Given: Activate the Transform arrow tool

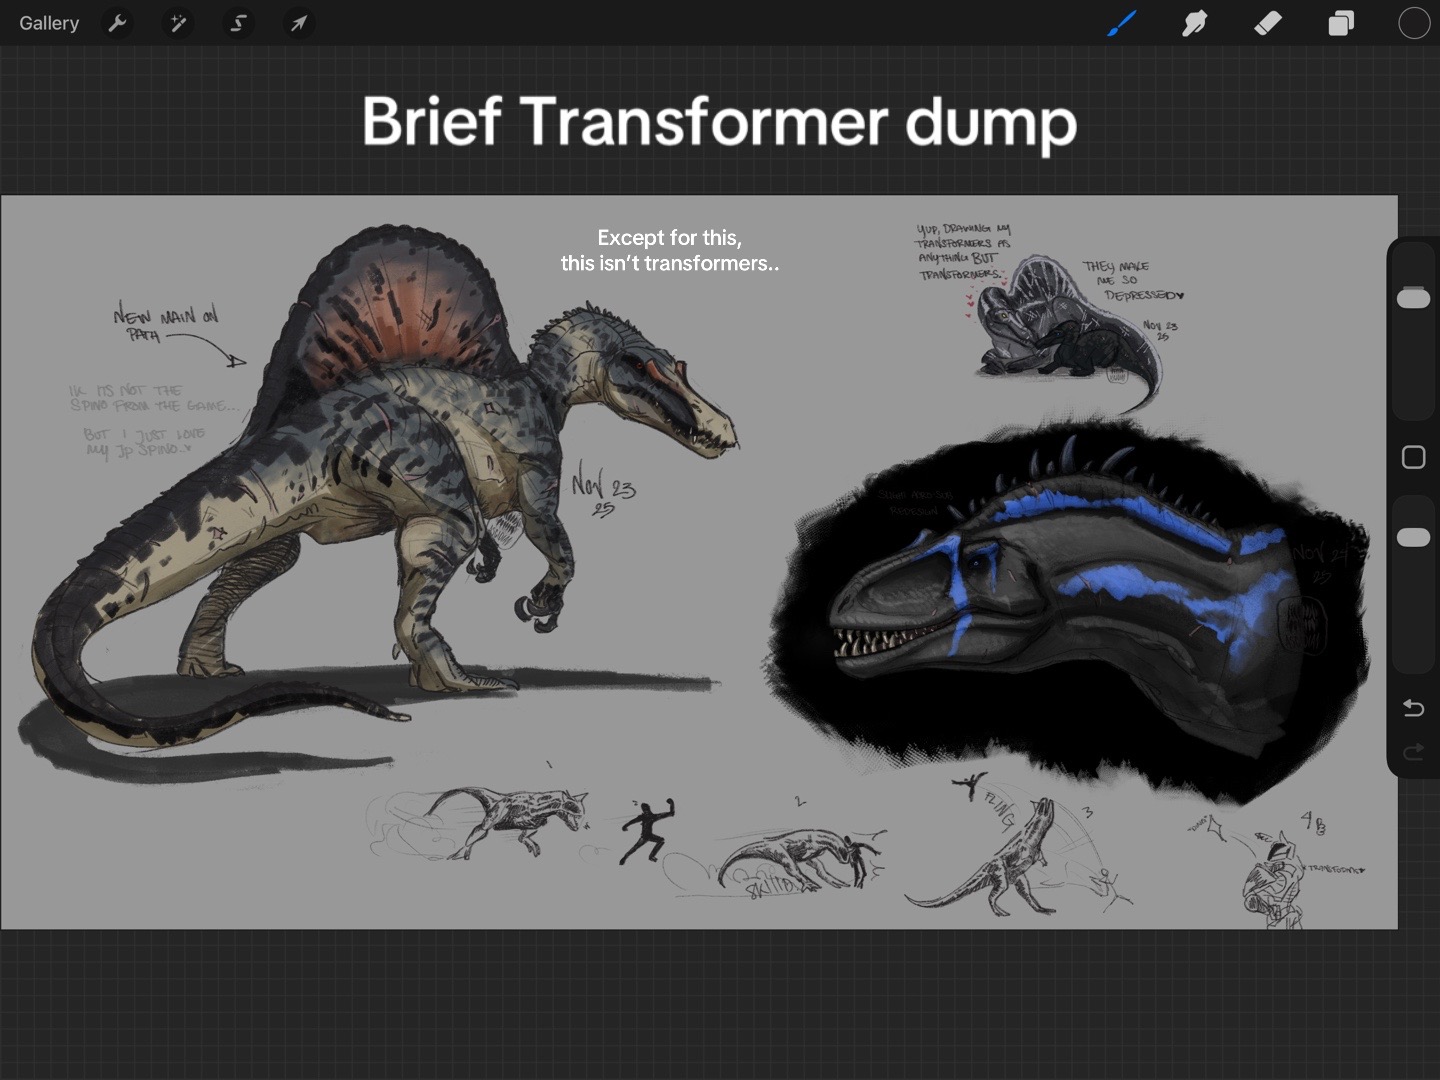Looking at the screenshot, I should [298, 23].
